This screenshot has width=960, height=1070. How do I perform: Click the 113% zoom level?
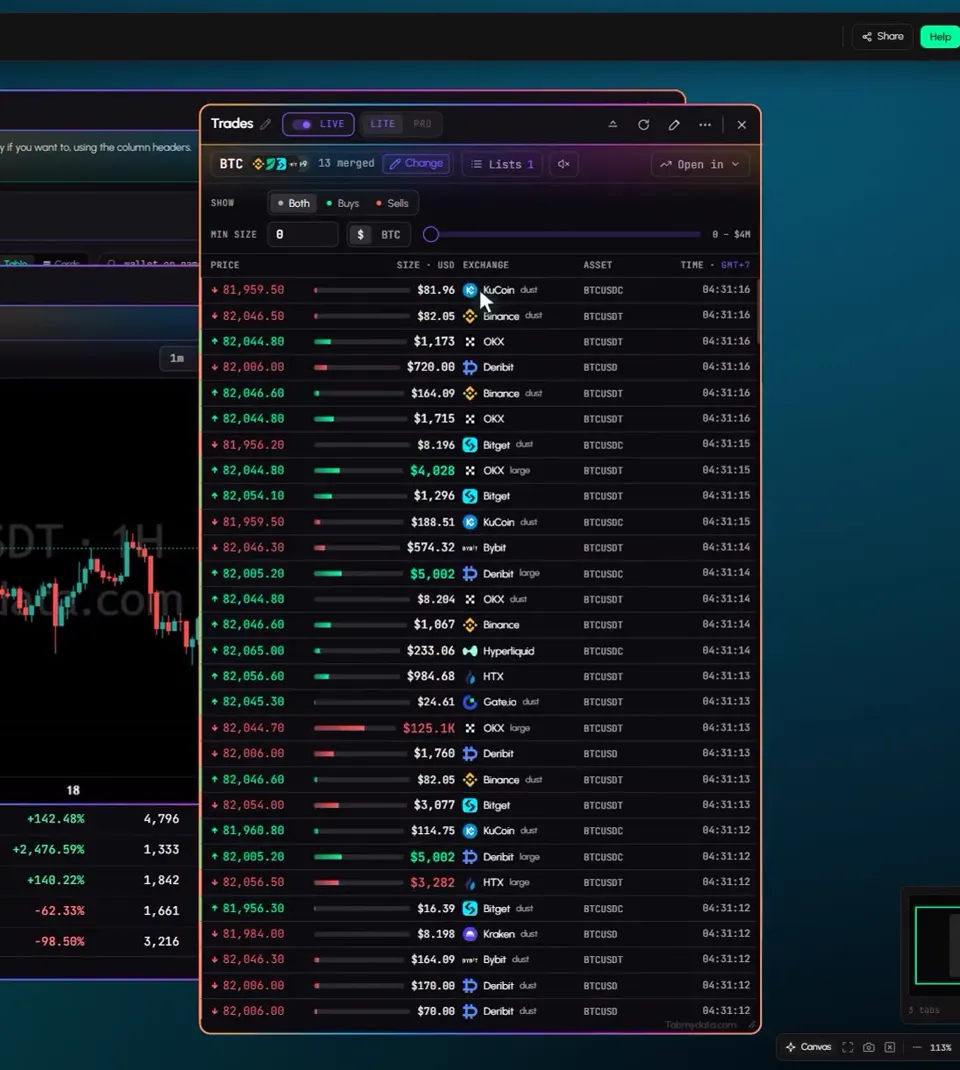coord(940,1047)
